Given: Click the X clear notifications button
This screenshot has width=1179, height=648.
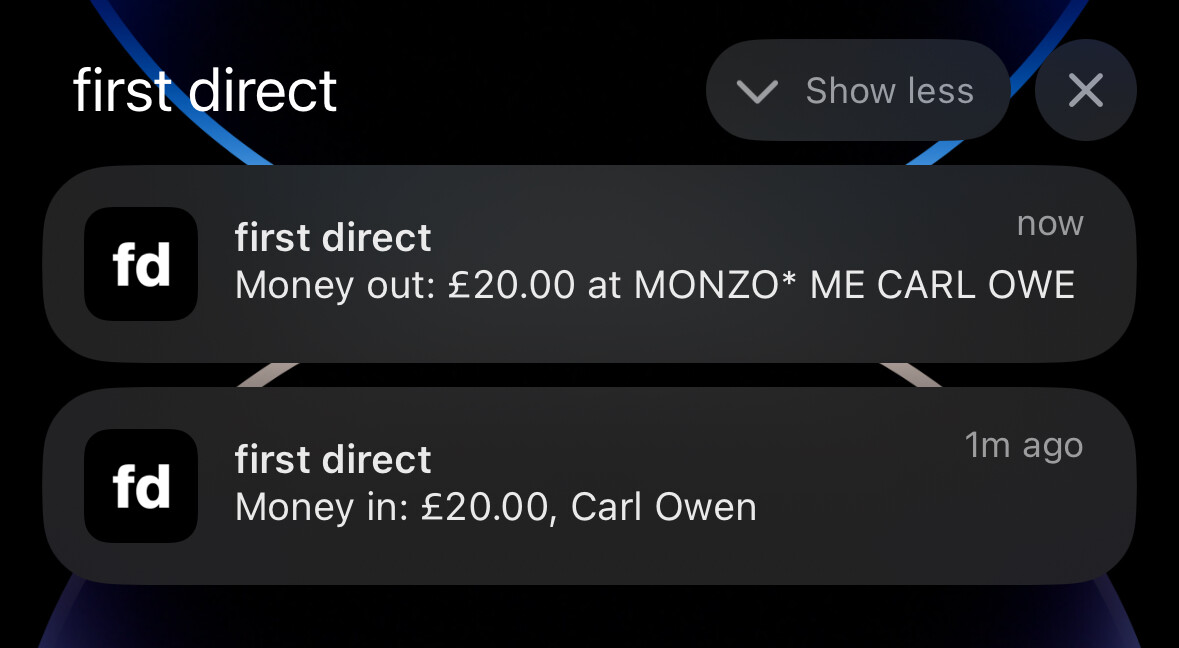Looking at the screenshot, I should (x=1085, y=91).
